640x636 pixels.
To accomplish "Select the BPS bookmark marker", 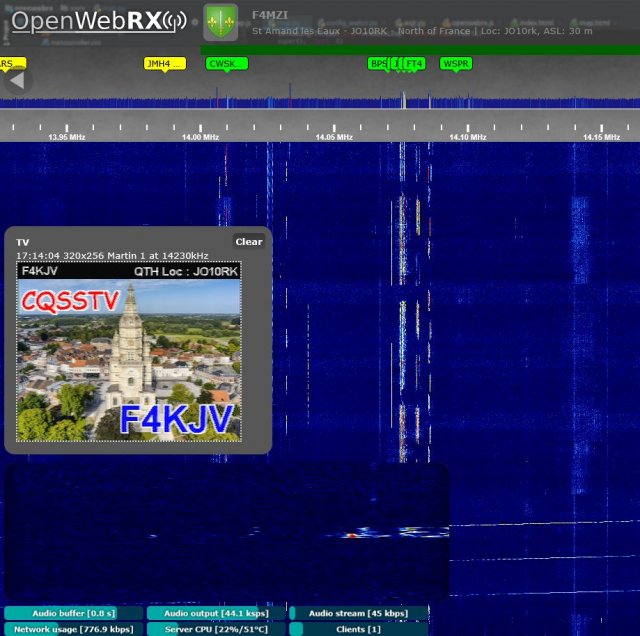I will click(x=378, y=64).
